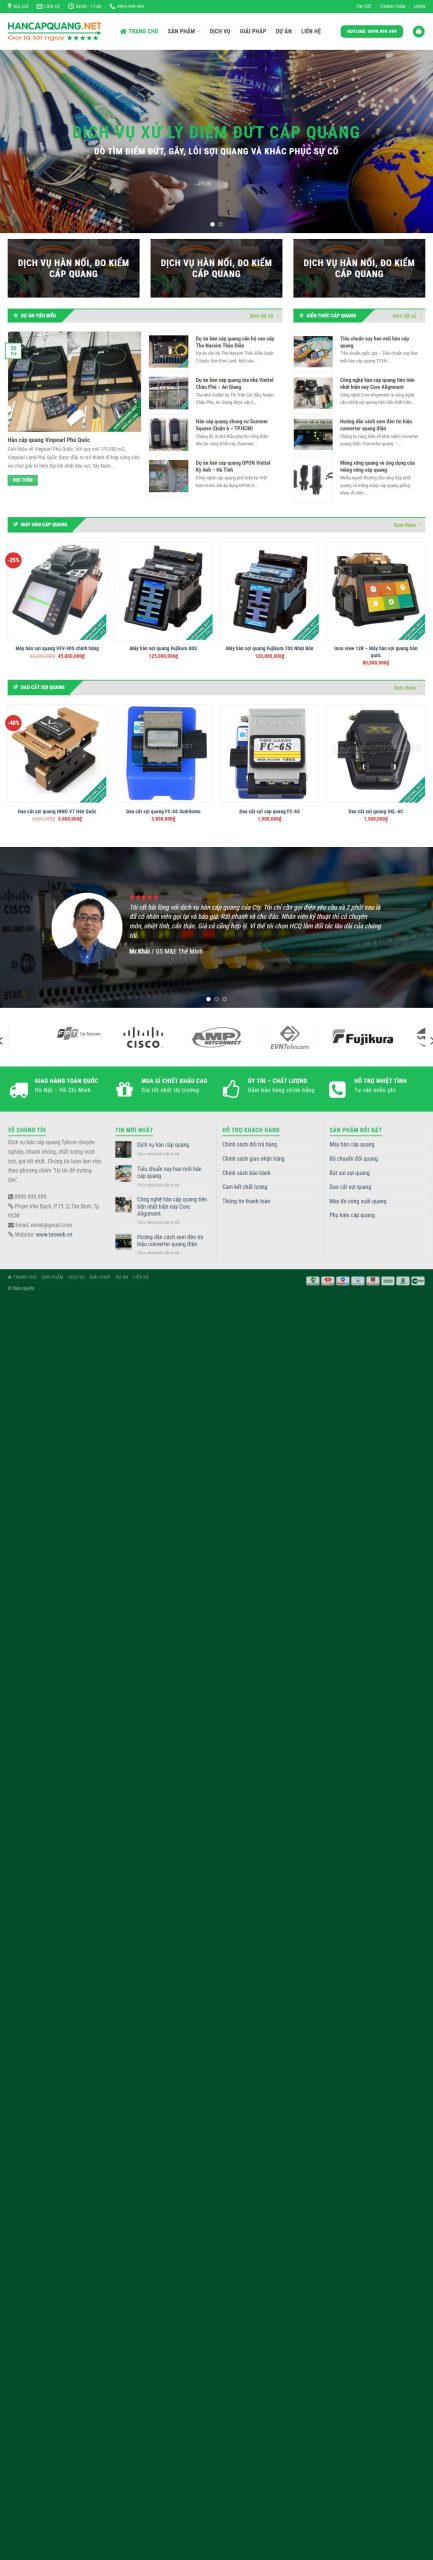Open Liên hệ in header navigation menu
This screenshot has height=2560, width=433.
click(311, 31)
